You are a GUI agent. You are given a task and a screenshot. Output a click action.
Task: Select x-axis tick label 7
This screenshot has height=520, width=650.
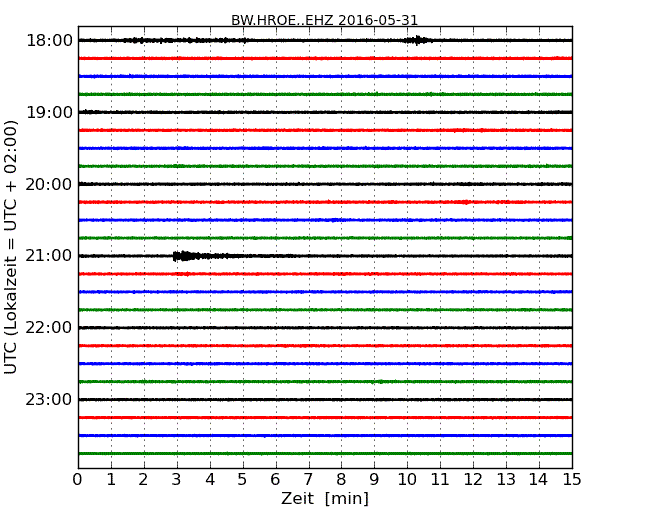point(308,480)
